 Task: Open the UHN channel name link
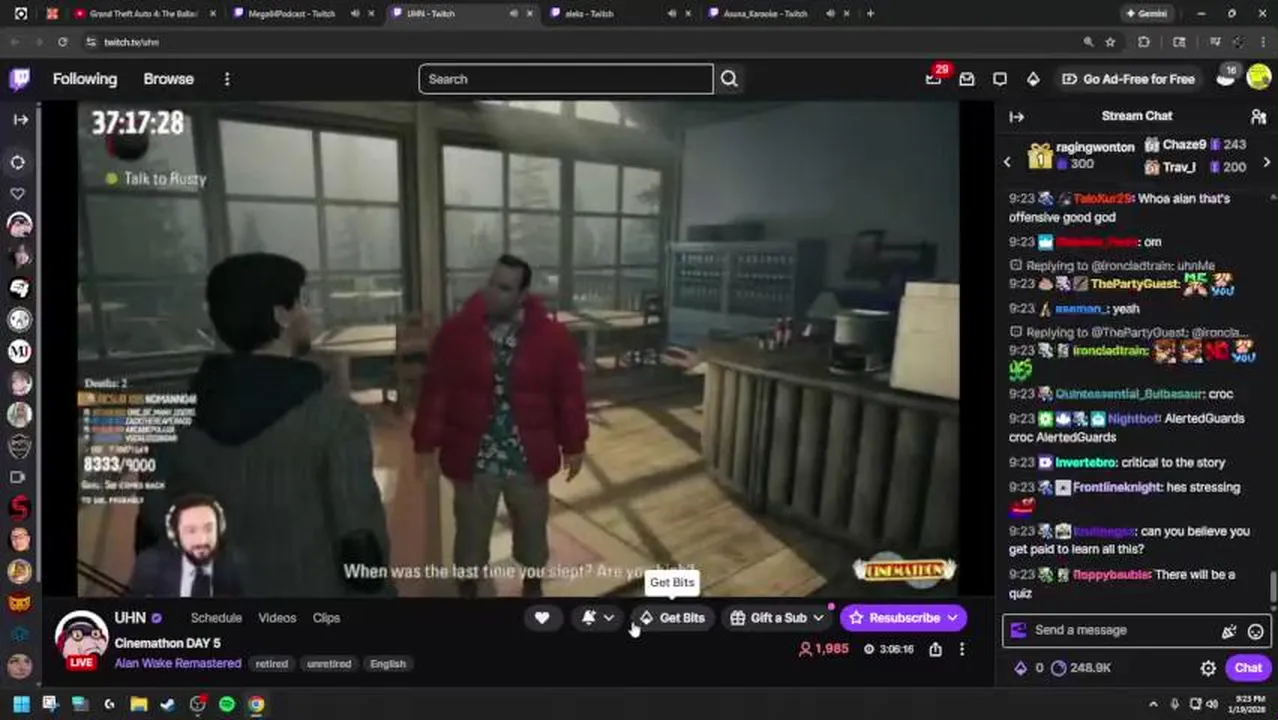(x=130, y=618)
